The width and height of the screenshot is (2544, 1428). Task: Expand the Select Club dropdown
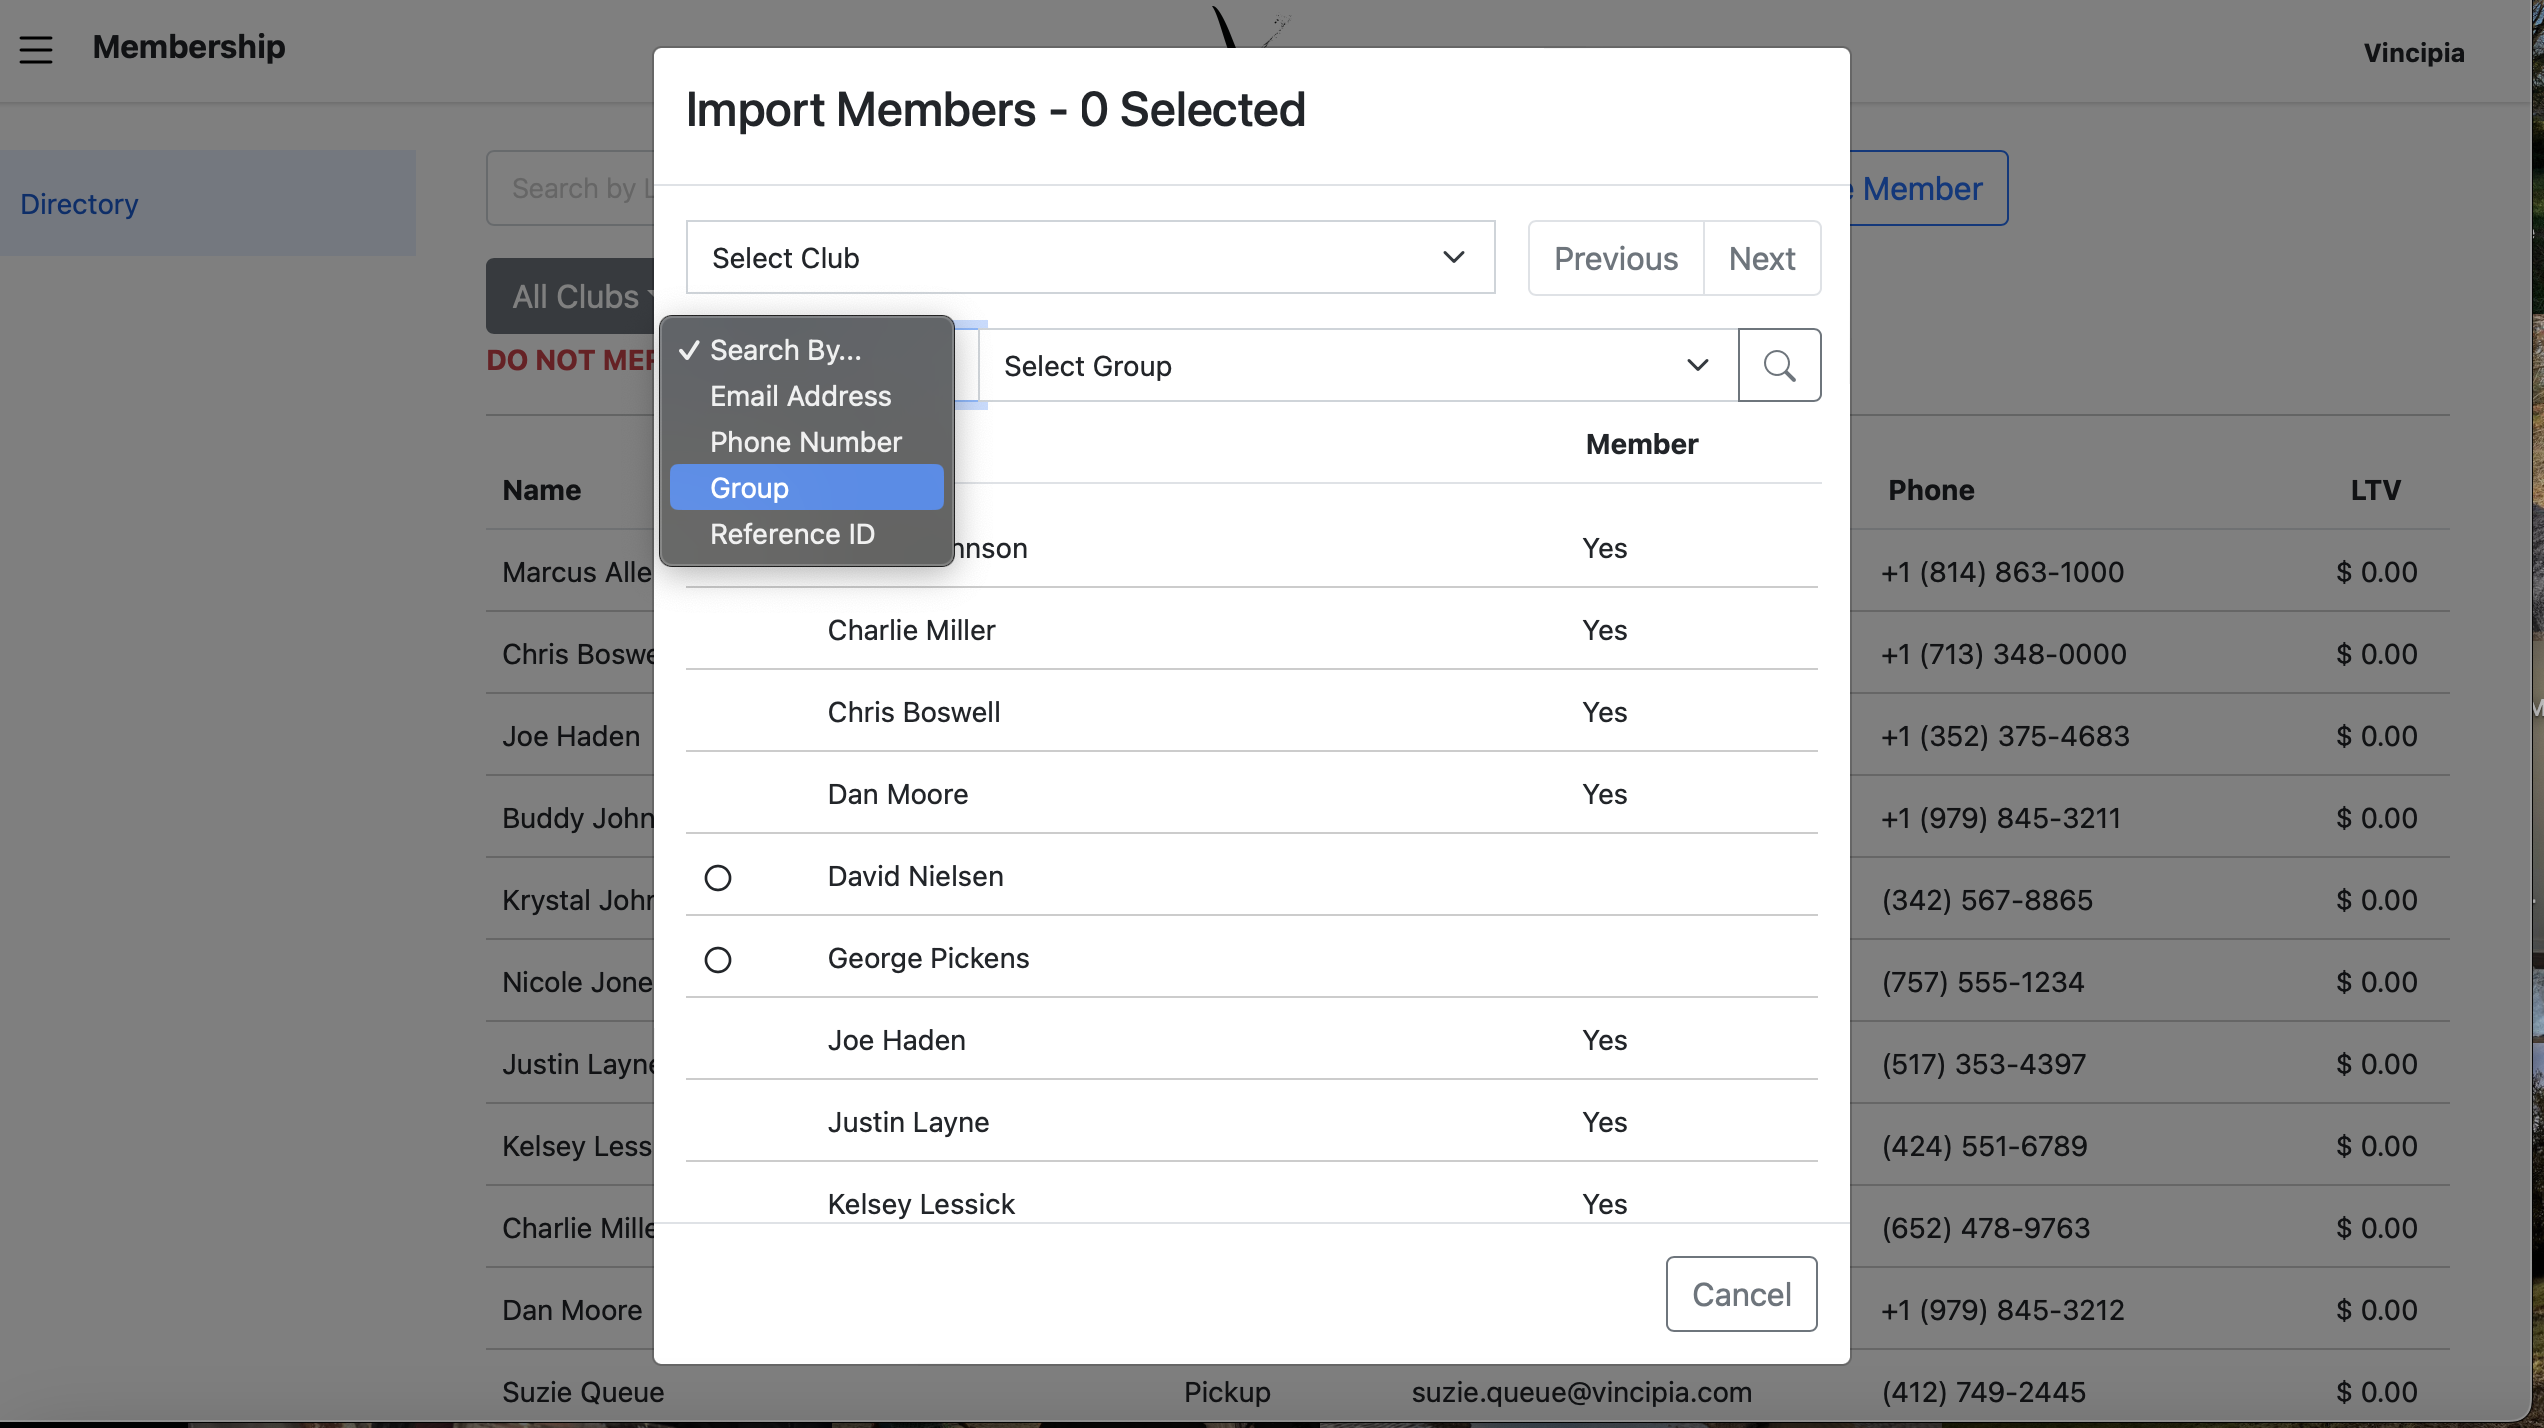coord(1089,258)
